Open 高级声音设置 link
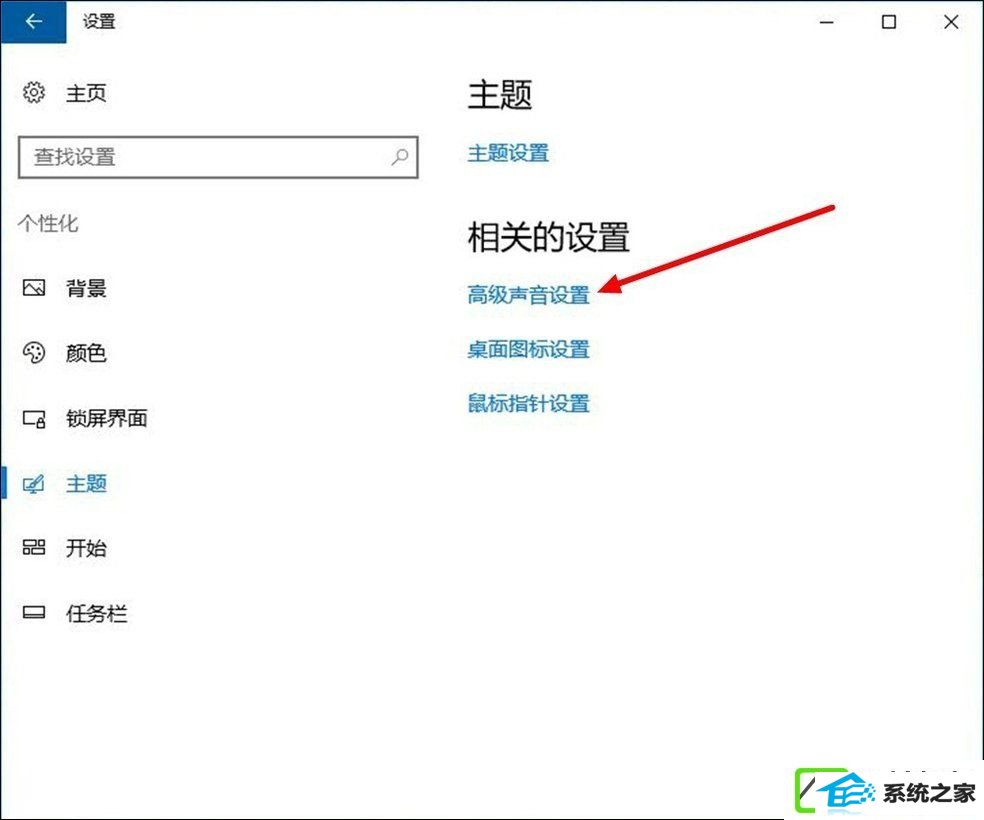984x820 pixels. click(x=528, y=295)
